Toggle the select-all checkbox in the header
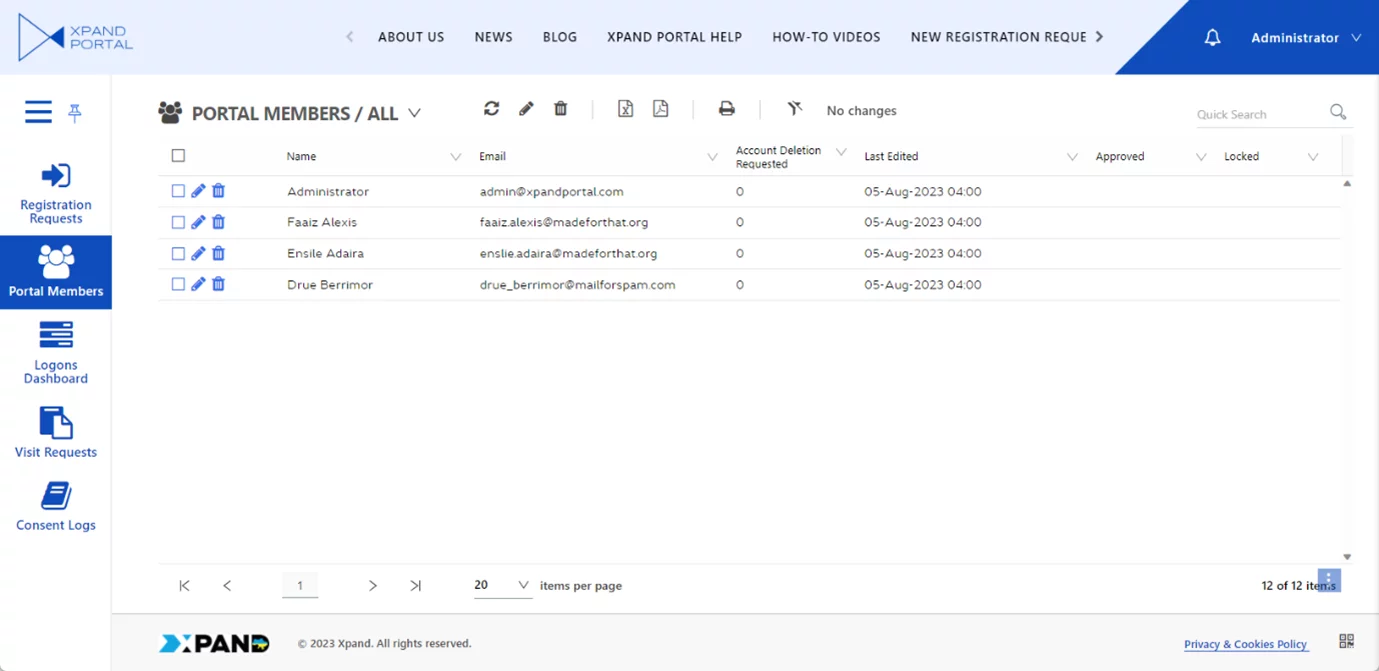Image resolution: width=1379 pixels, height=671 pixels. click(178, 156)
